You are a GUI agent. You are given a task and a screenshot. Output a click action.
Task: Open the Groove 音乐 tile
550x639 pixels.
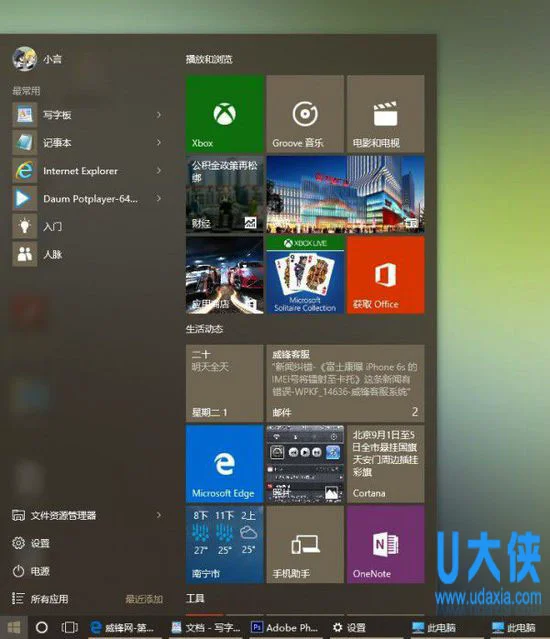pos(305,114)
